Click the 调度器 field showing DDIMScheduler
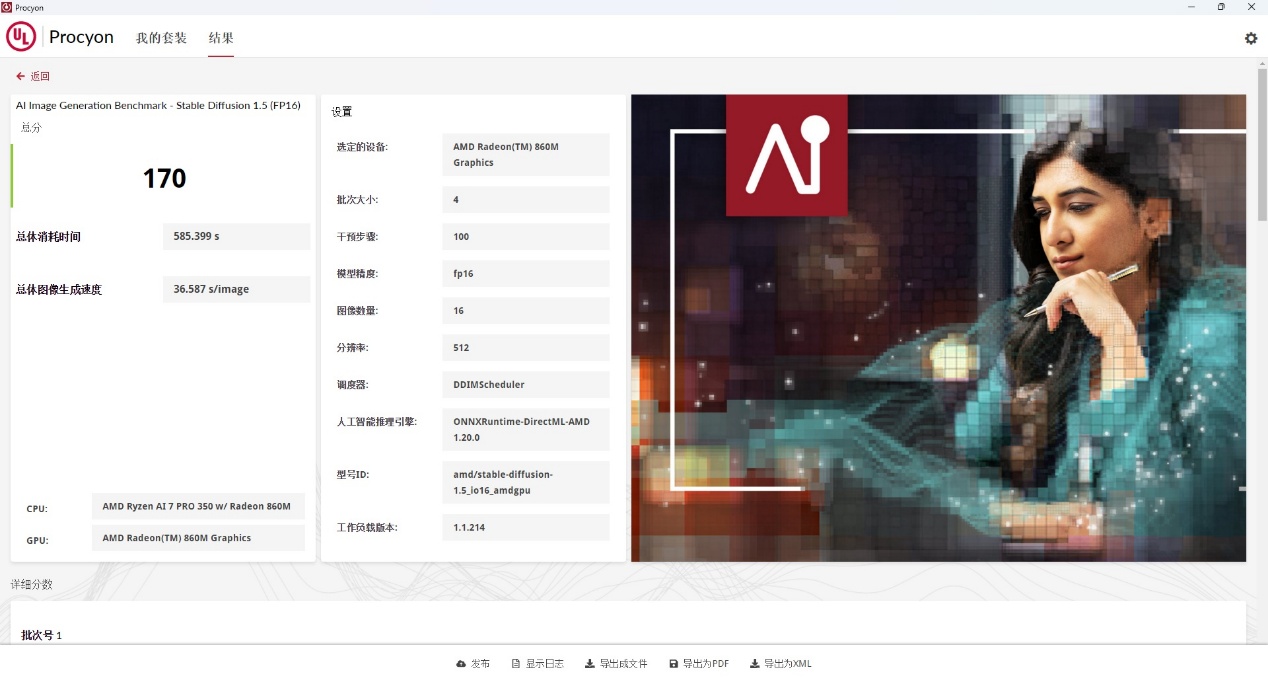 point(525,384)
